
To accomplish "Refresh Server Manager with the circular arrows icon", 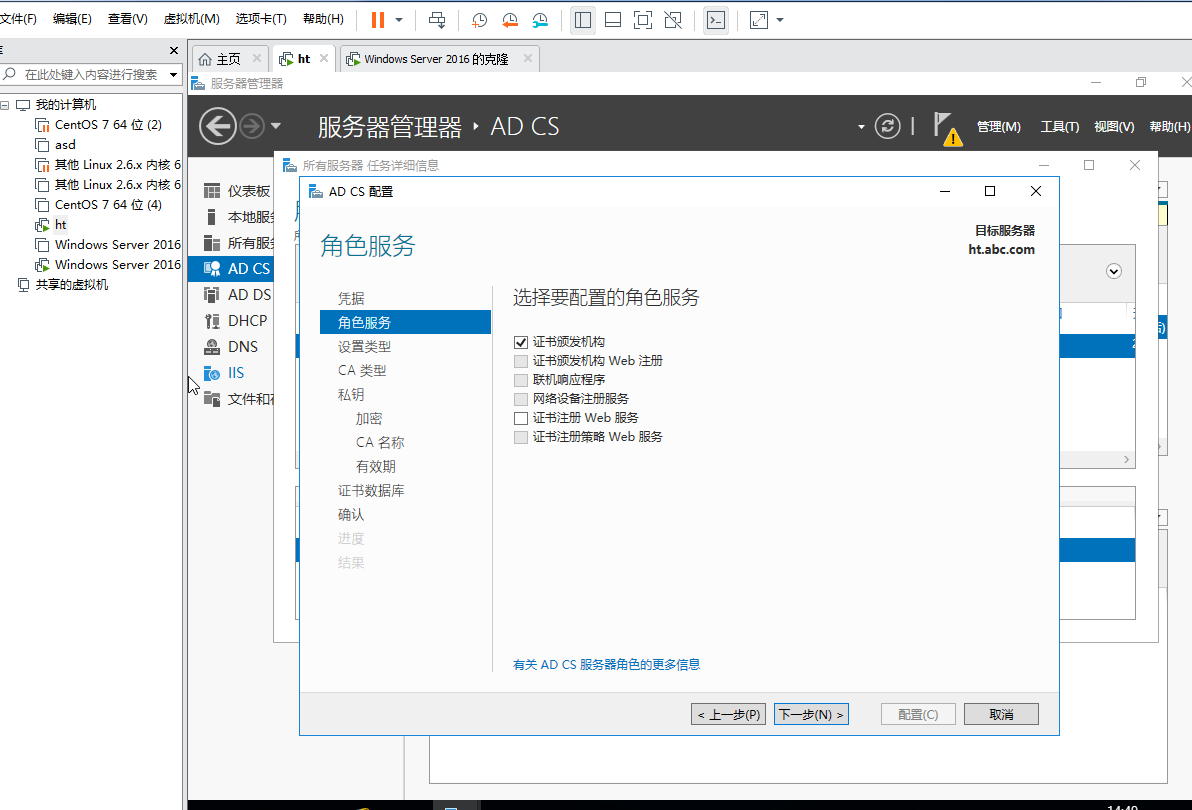I will click(x=887, y=126).
